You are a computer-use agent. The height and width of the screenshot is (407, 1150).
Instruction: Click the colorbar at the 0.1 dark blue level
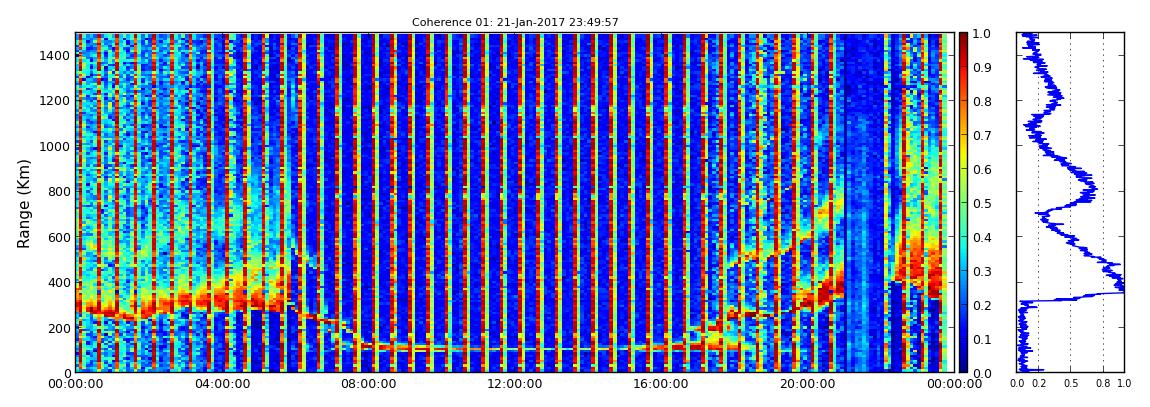pyautogui.click(x=963, y=339)
